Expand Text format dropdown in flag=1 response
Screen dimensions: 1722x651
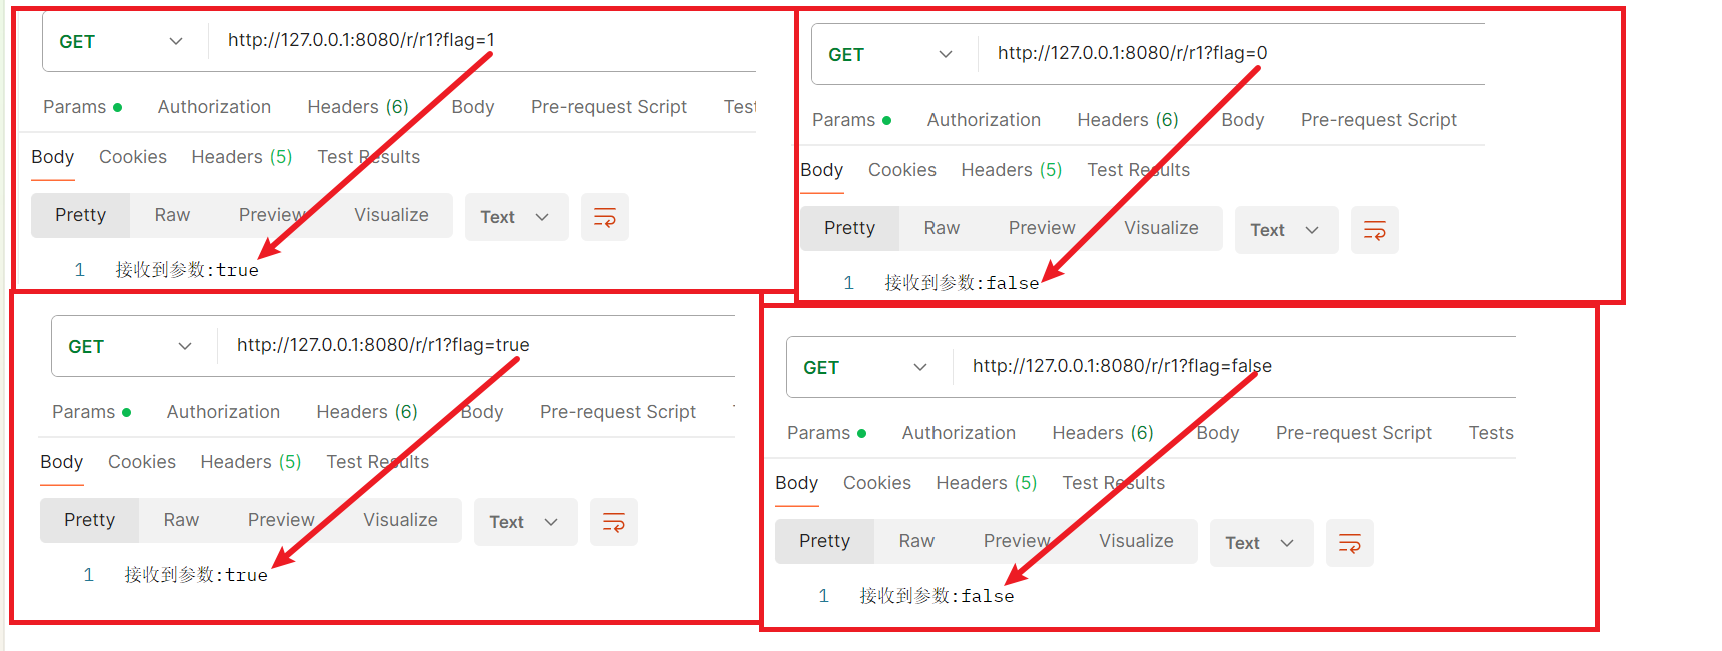[516, 217]
